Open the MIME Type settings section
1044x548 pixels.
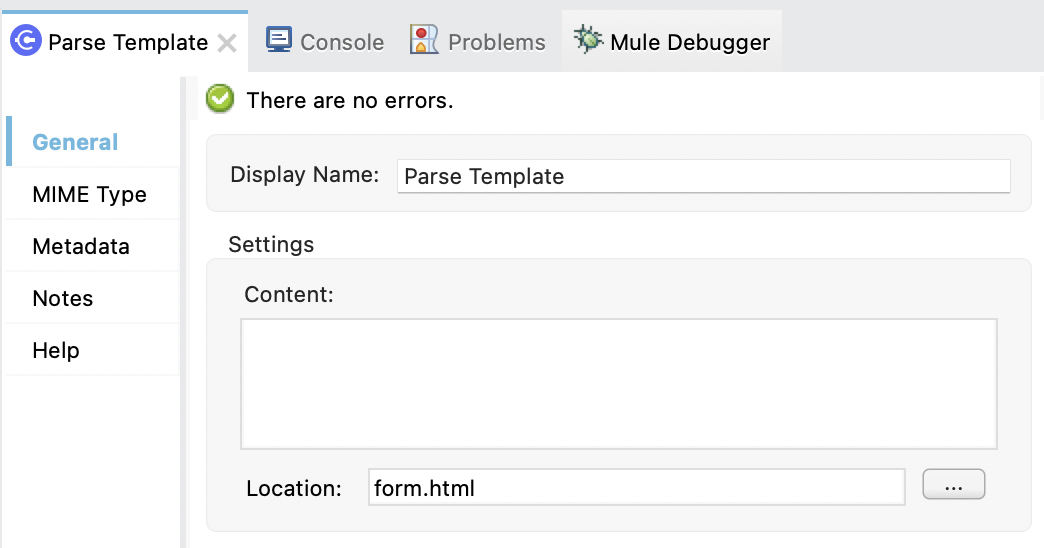pyautogui.click(x=89, y=194)
